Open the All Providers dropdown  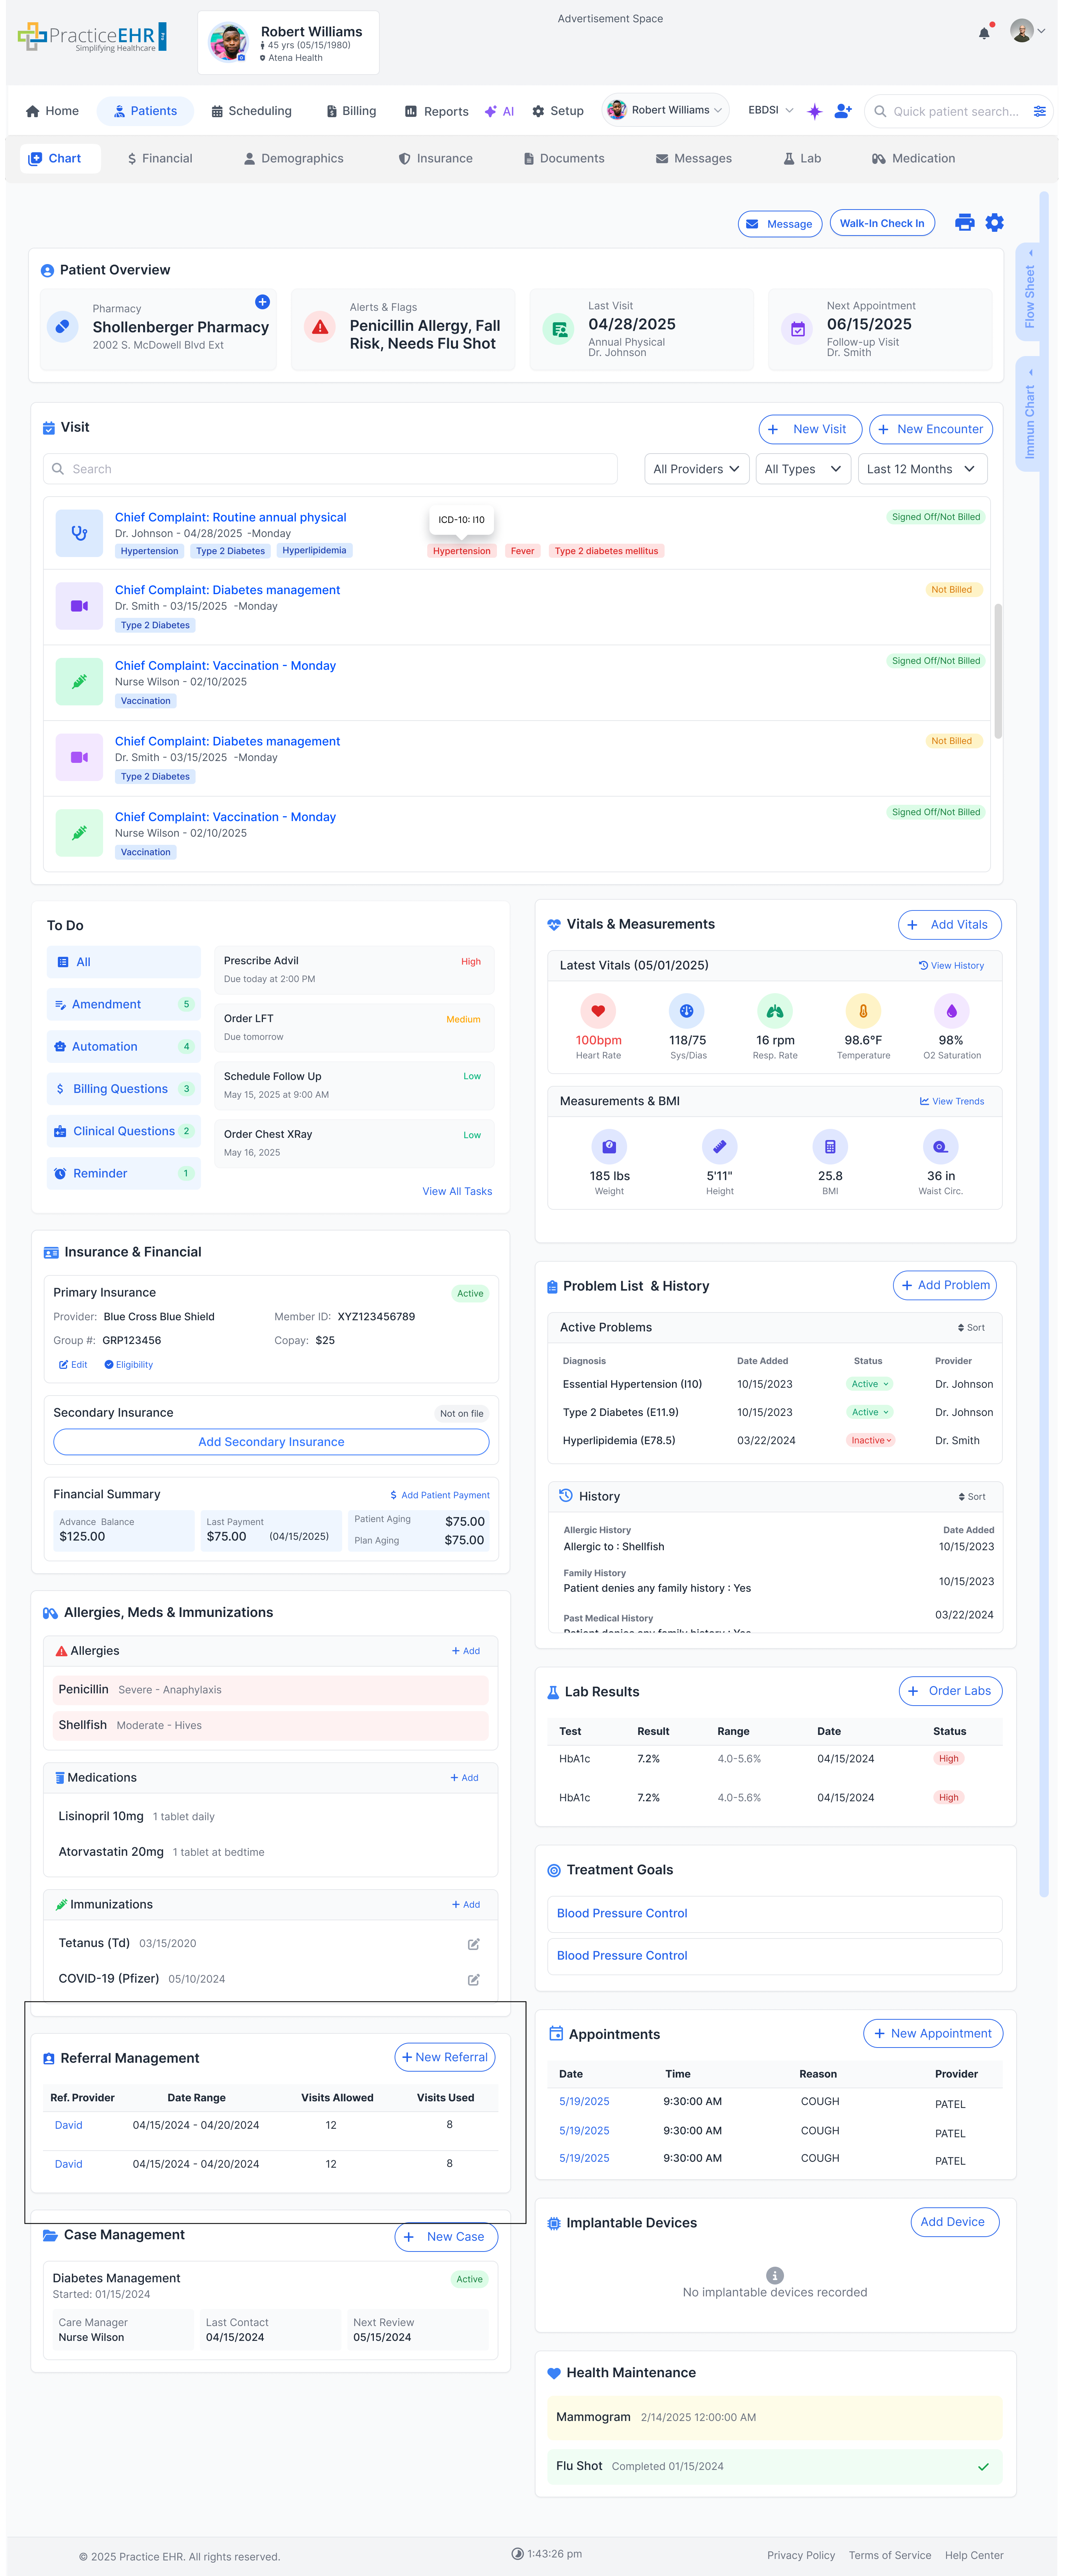[696, 468]
